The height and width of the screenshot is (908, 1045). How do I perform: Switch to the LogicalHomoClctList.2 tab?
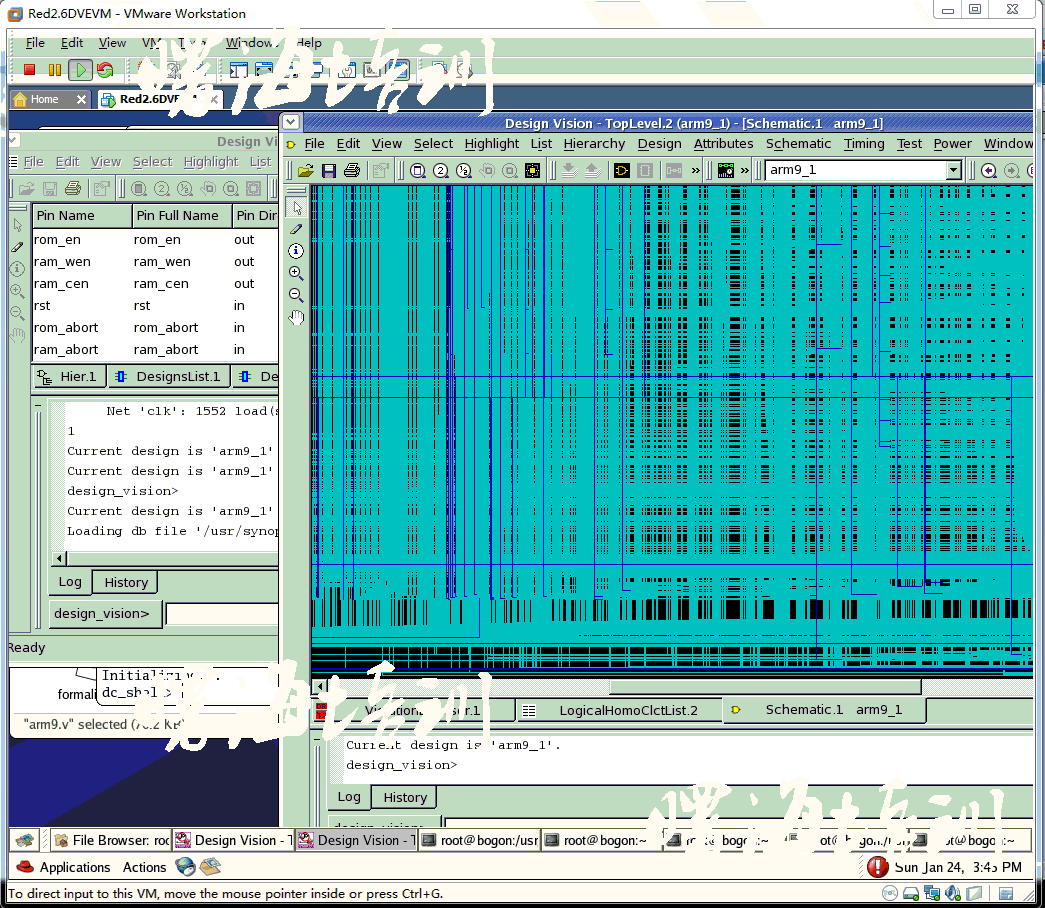(x=629, y=709)
